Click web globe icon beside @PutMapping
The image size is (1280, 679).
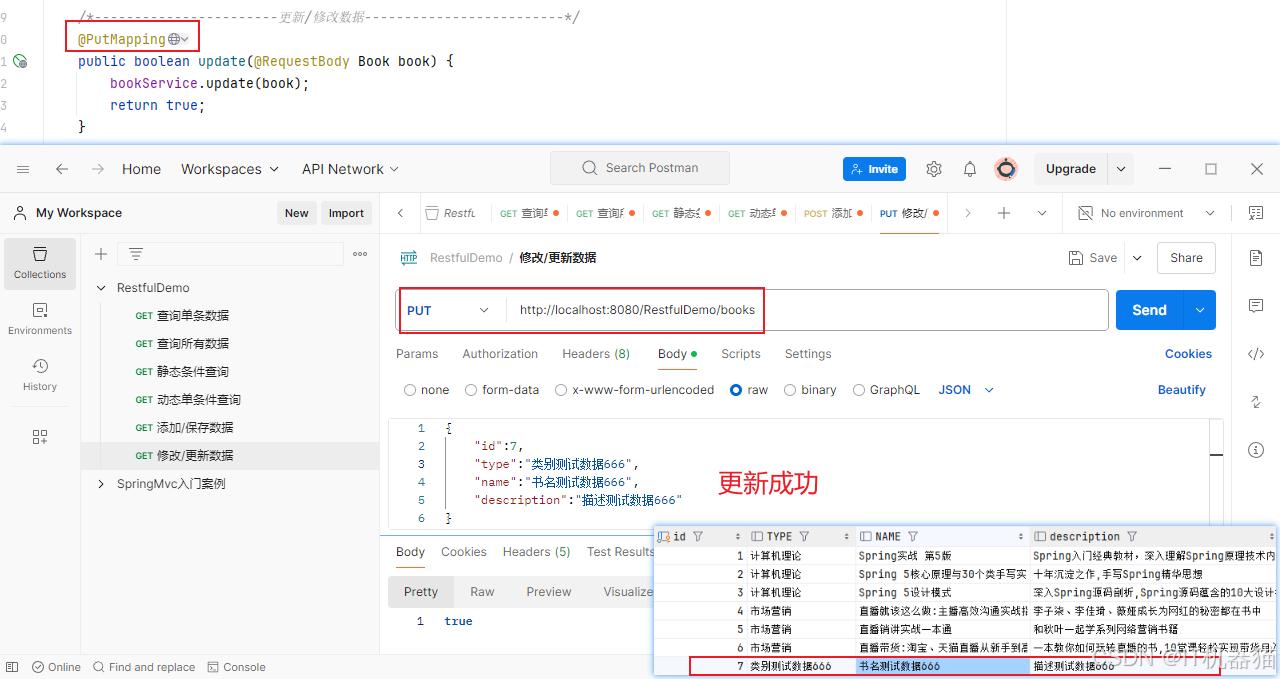tap(174, 39)
